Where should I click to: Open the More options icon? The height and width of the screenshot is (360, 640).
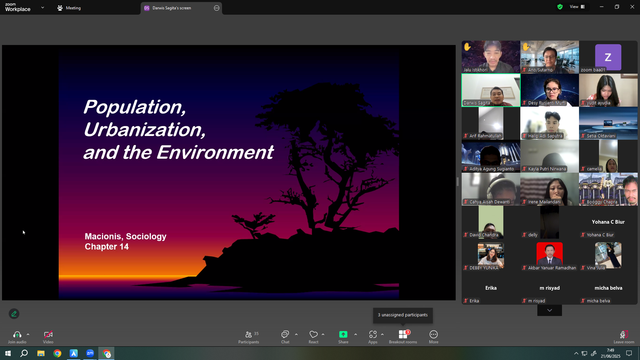click(433, 334)
